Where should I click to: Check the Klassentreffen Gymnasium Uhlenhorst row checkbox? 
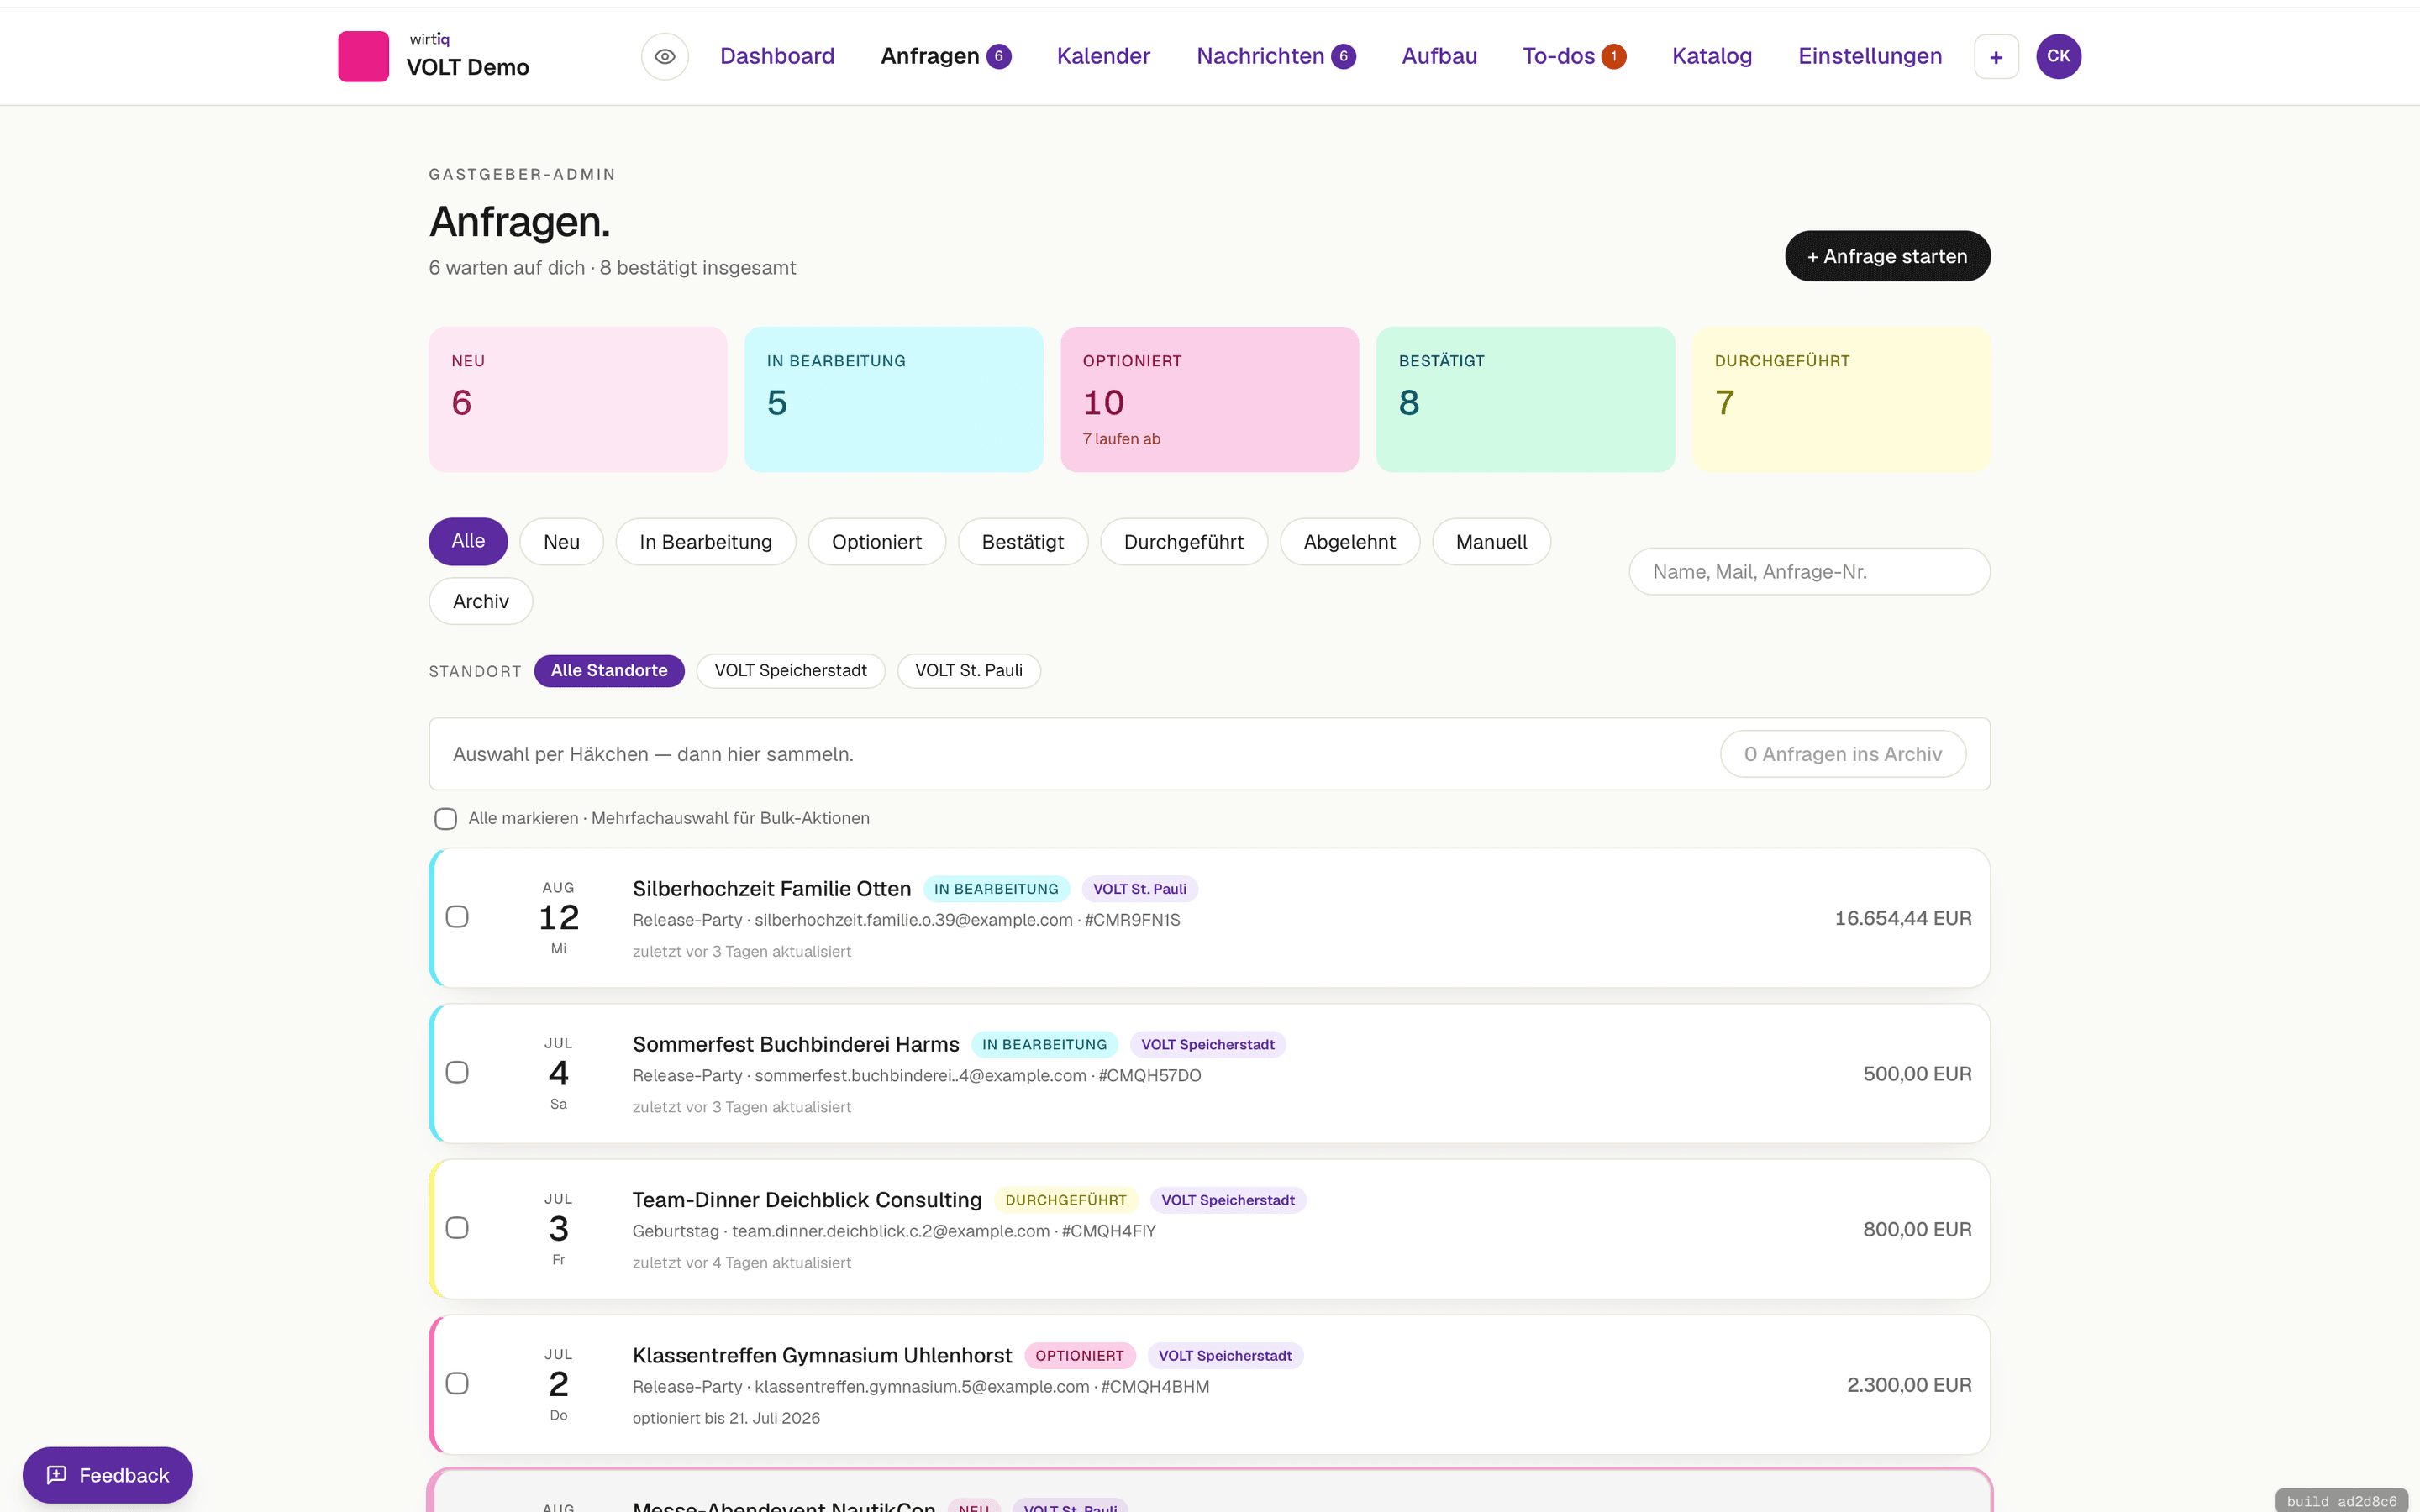point(457,1383)
